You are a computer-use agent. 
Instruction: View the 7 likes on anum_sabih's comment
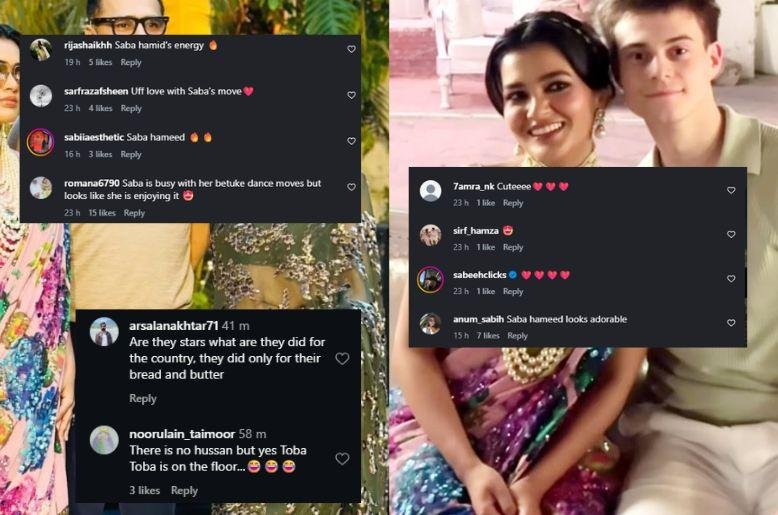(x=489, y=336)
